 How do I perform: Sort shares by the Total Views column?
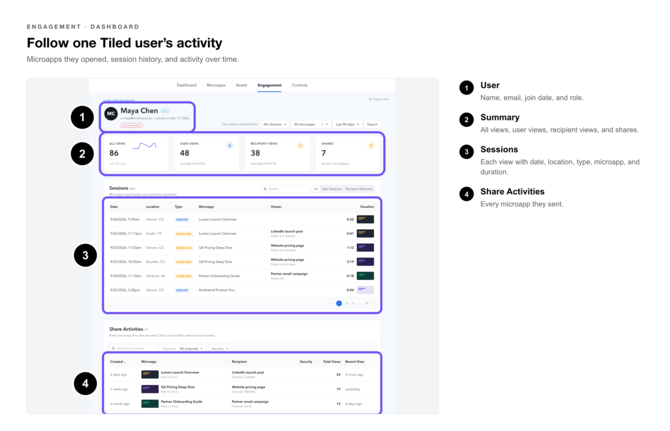332,362
